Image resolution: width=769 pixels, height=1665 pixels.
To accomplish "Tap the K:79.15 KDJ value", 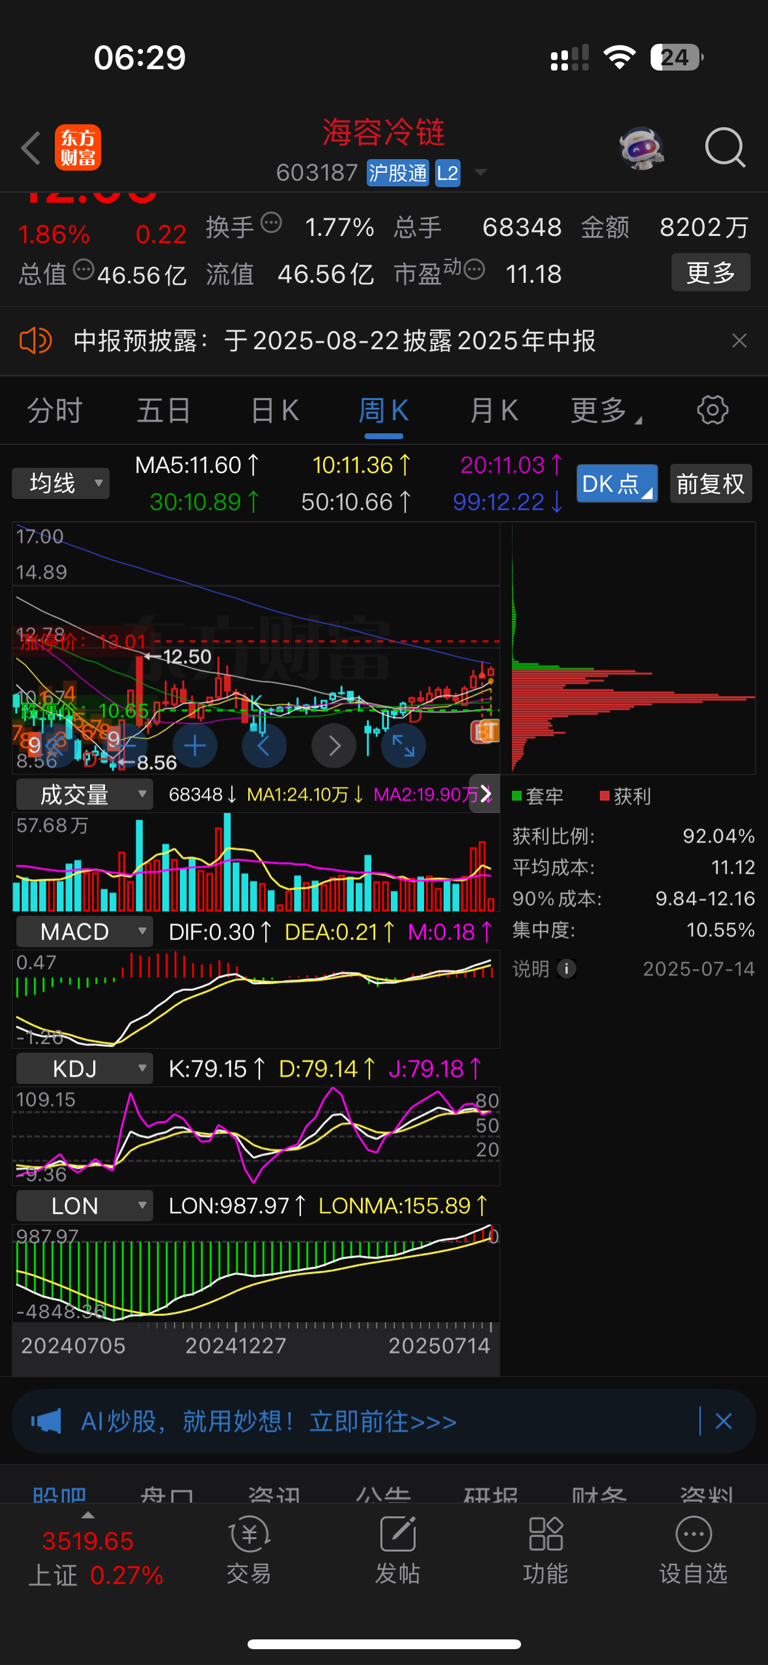I will [217, 1069].
